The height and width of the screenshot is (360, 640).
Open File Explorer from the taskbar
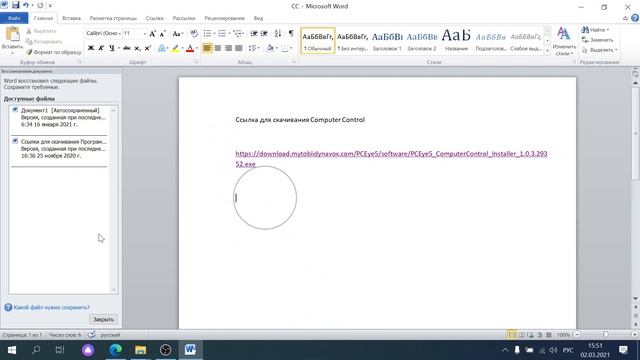point(140,350)
